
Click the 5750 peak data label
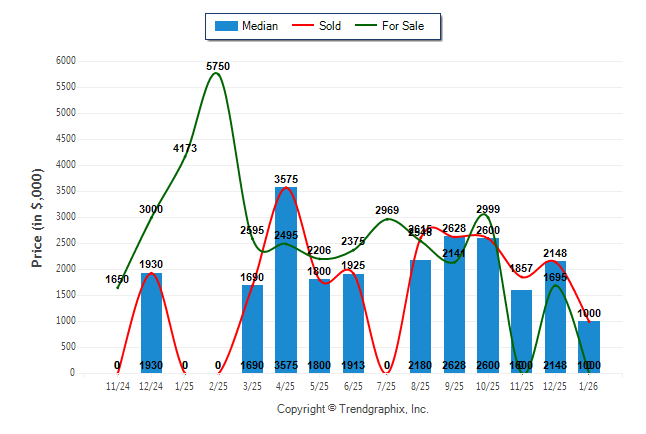pyautogui.click(x=218, y=66)
